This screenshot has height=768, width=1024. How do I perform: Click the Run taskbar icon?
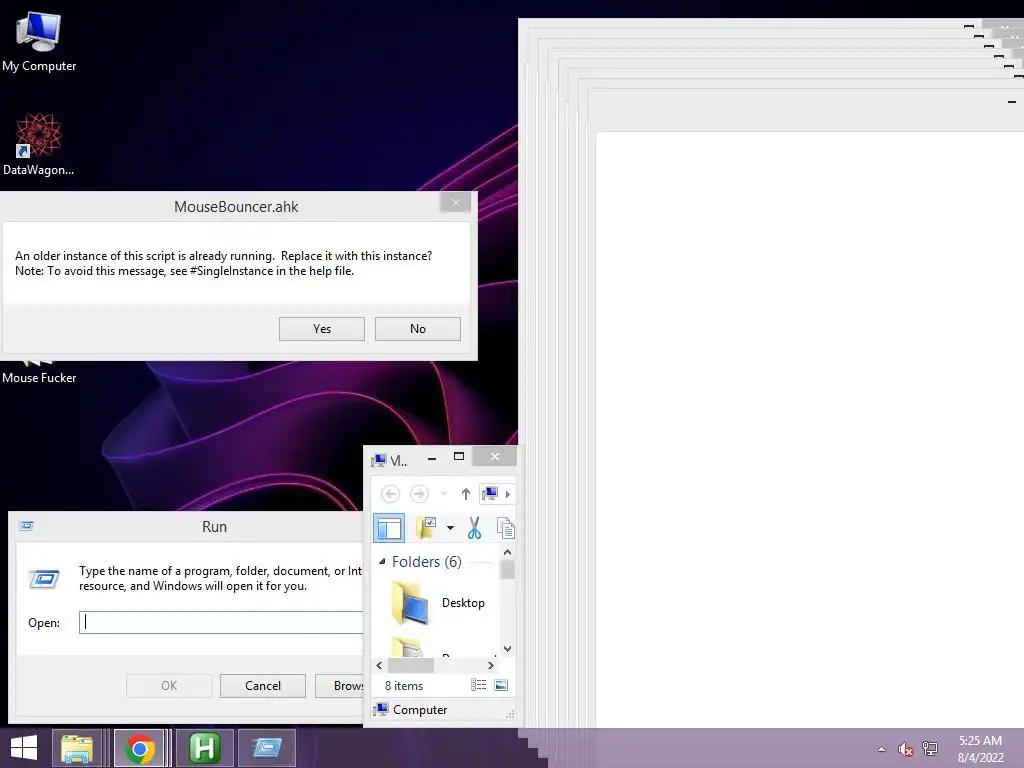point(266,748)
